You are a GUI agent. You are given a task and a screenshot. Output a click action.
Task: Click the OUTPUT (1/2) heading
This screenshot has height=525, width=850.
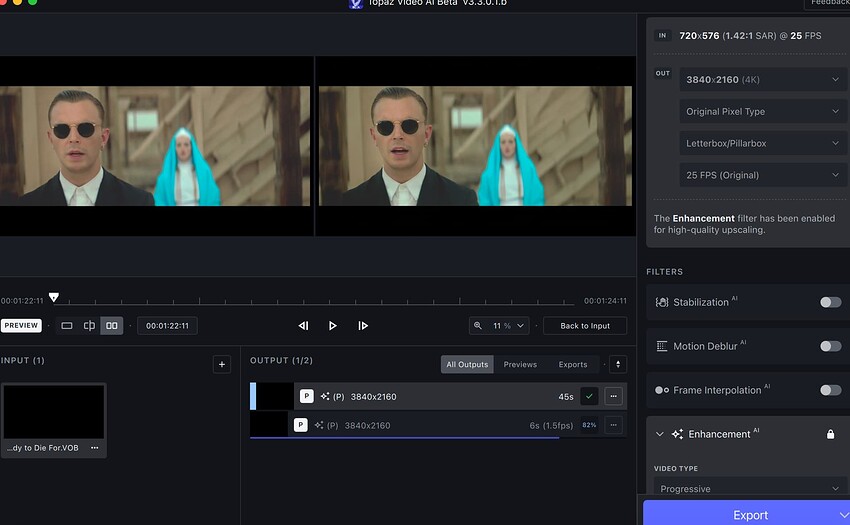(281, 361)
